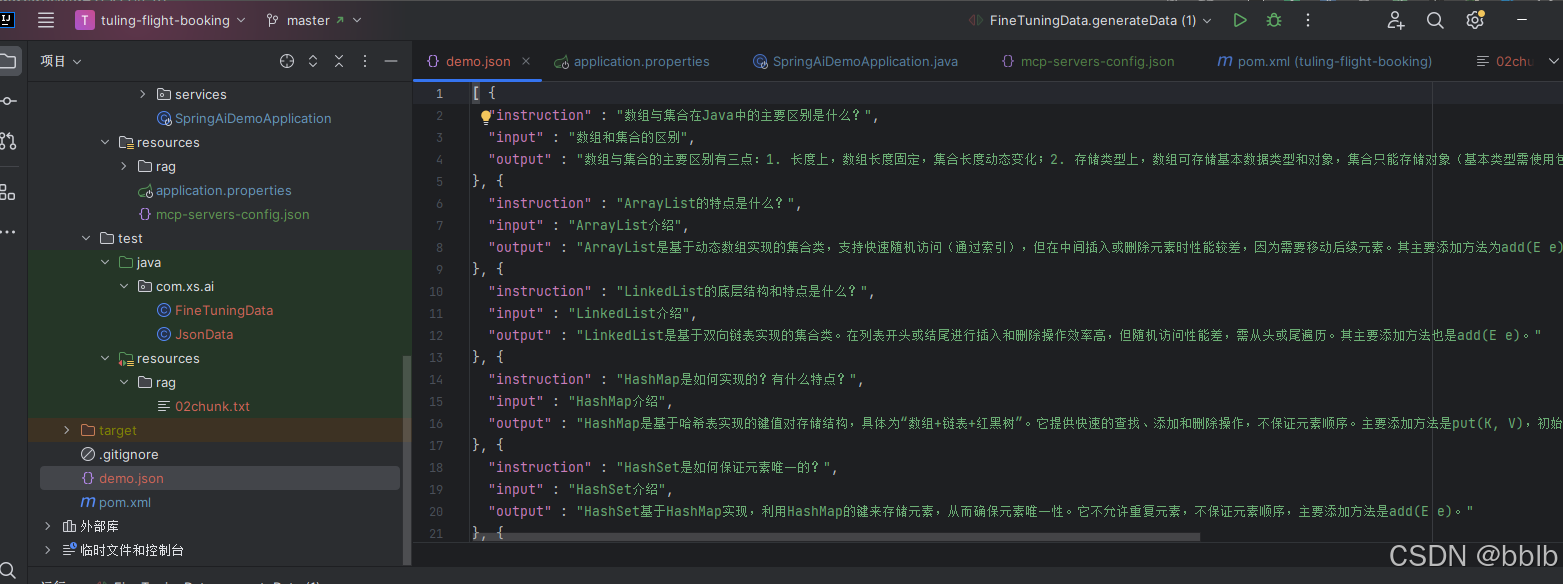Open the more actions menu beside Debug
Viewport: 1563px width, 584px height.
click(x=1308, y=20)
